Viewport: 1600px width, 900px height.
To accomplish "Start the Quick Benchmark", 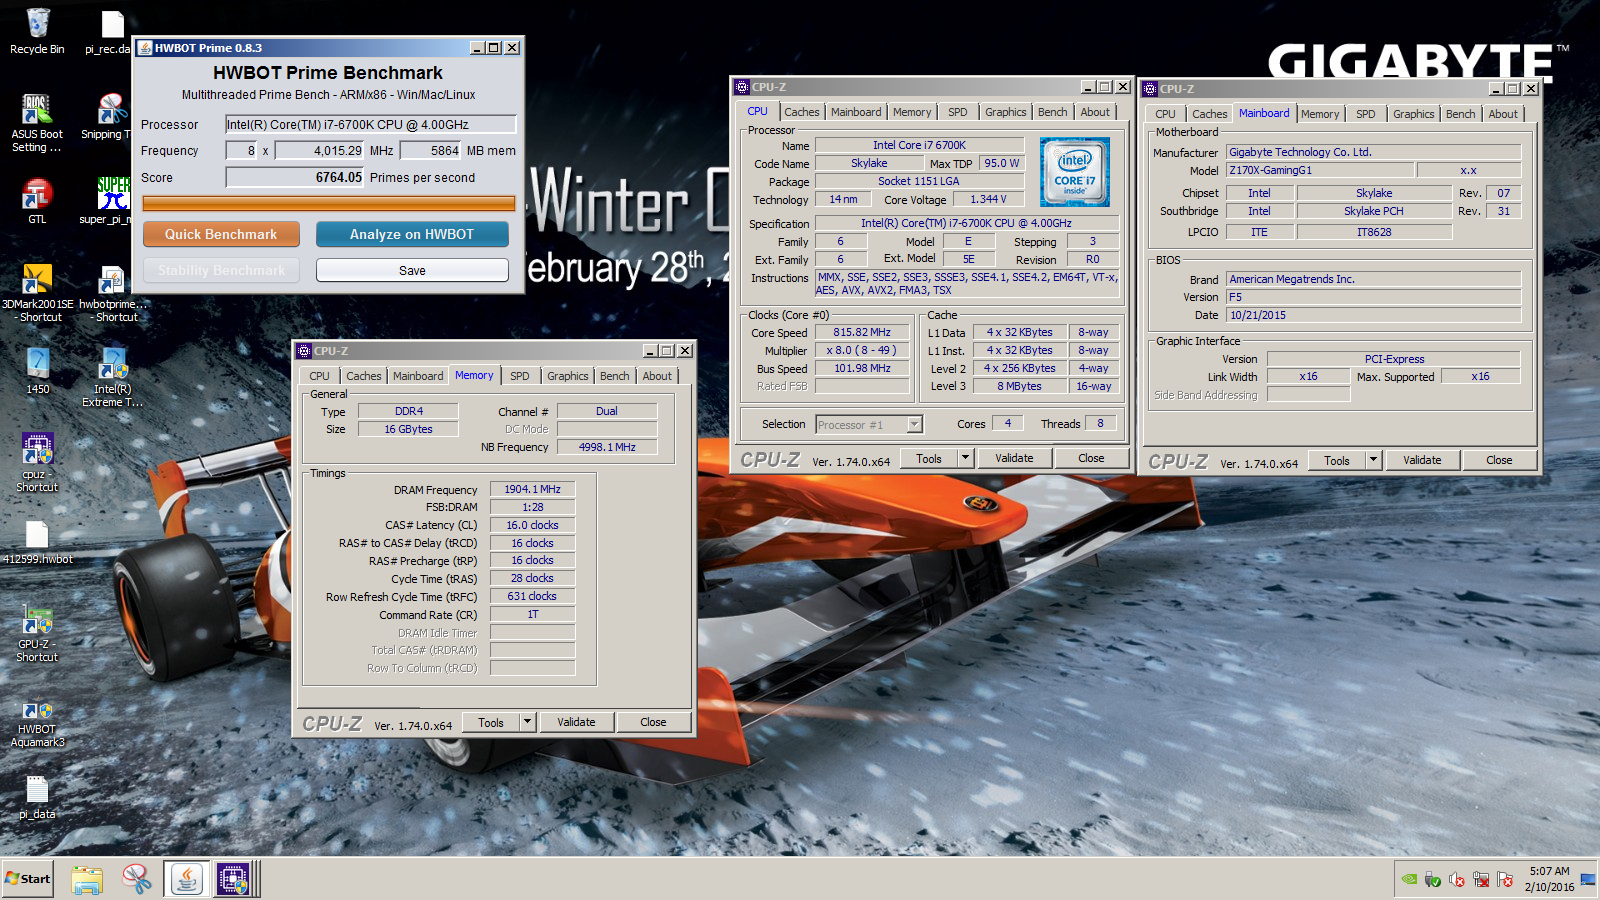I will tap(221, 234).
